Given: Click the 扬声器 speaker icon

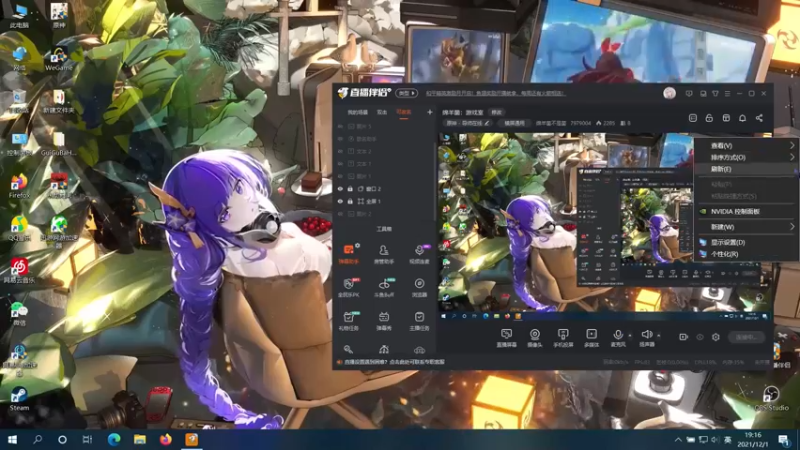Looking at the screenshot, I should [646, 335].
